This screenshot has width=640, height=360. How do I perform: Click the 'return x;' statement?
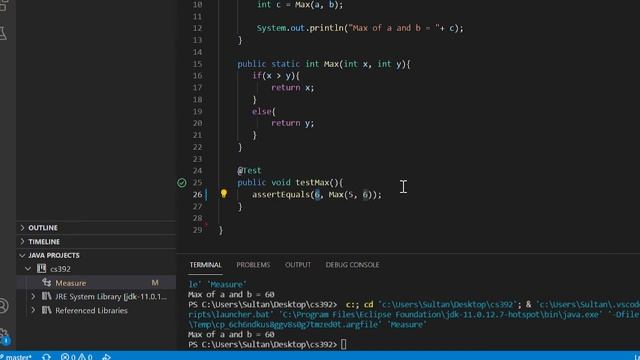[x=293, y=87]
